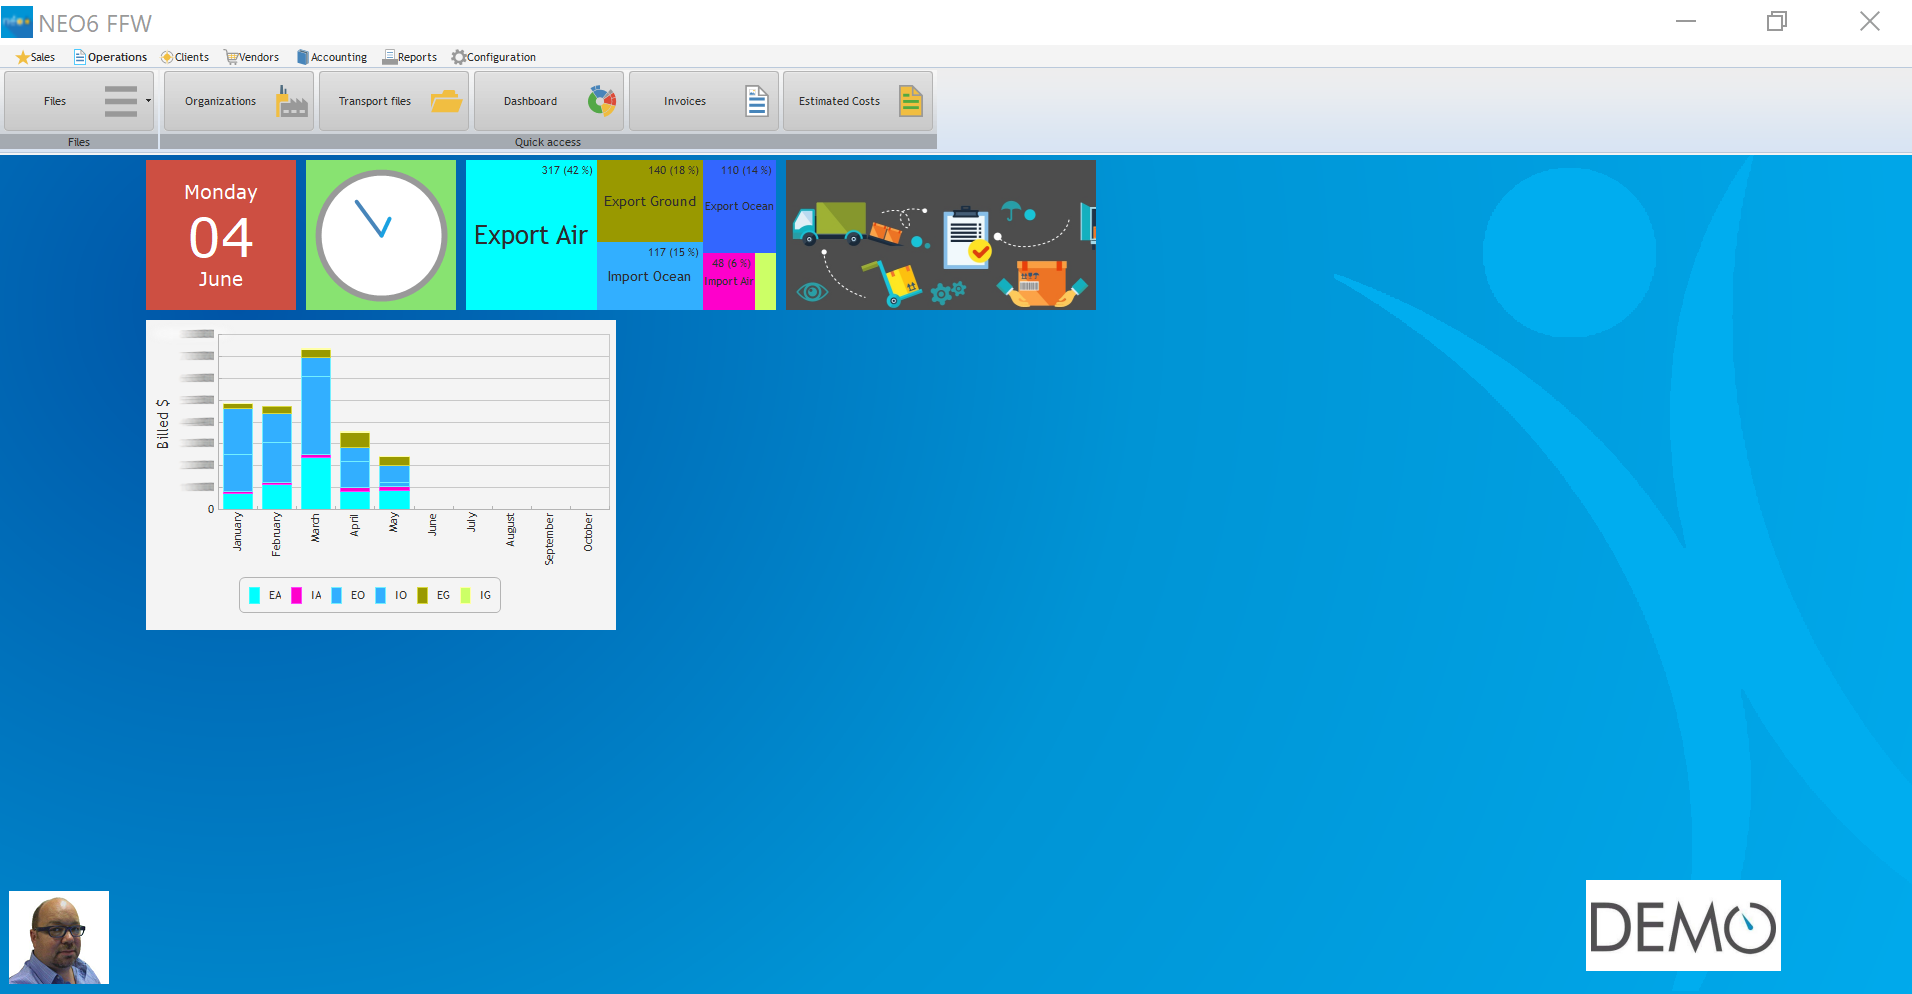Click the Export Air treemap tile
This screenshot has width=1912, height=994.
point(531,236)
